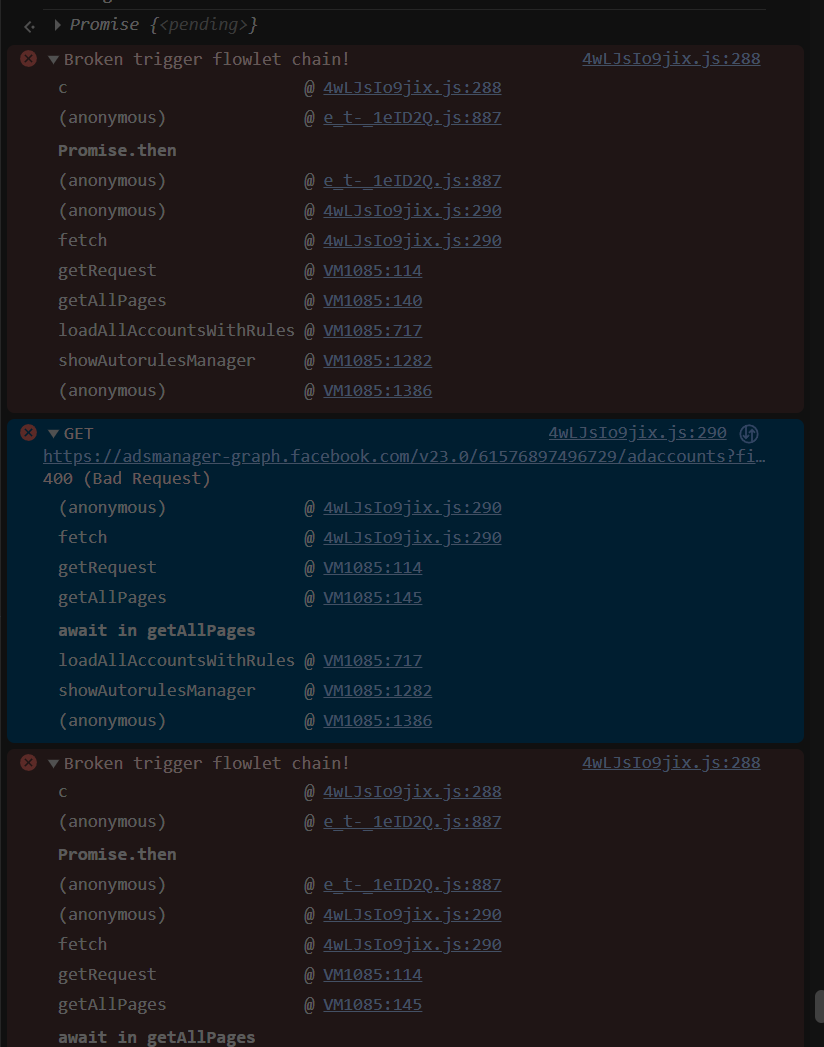
Task: Open the VM1085:1282 link in the GET stack trace
Action: pyautogui.click(x=377, y=690)
